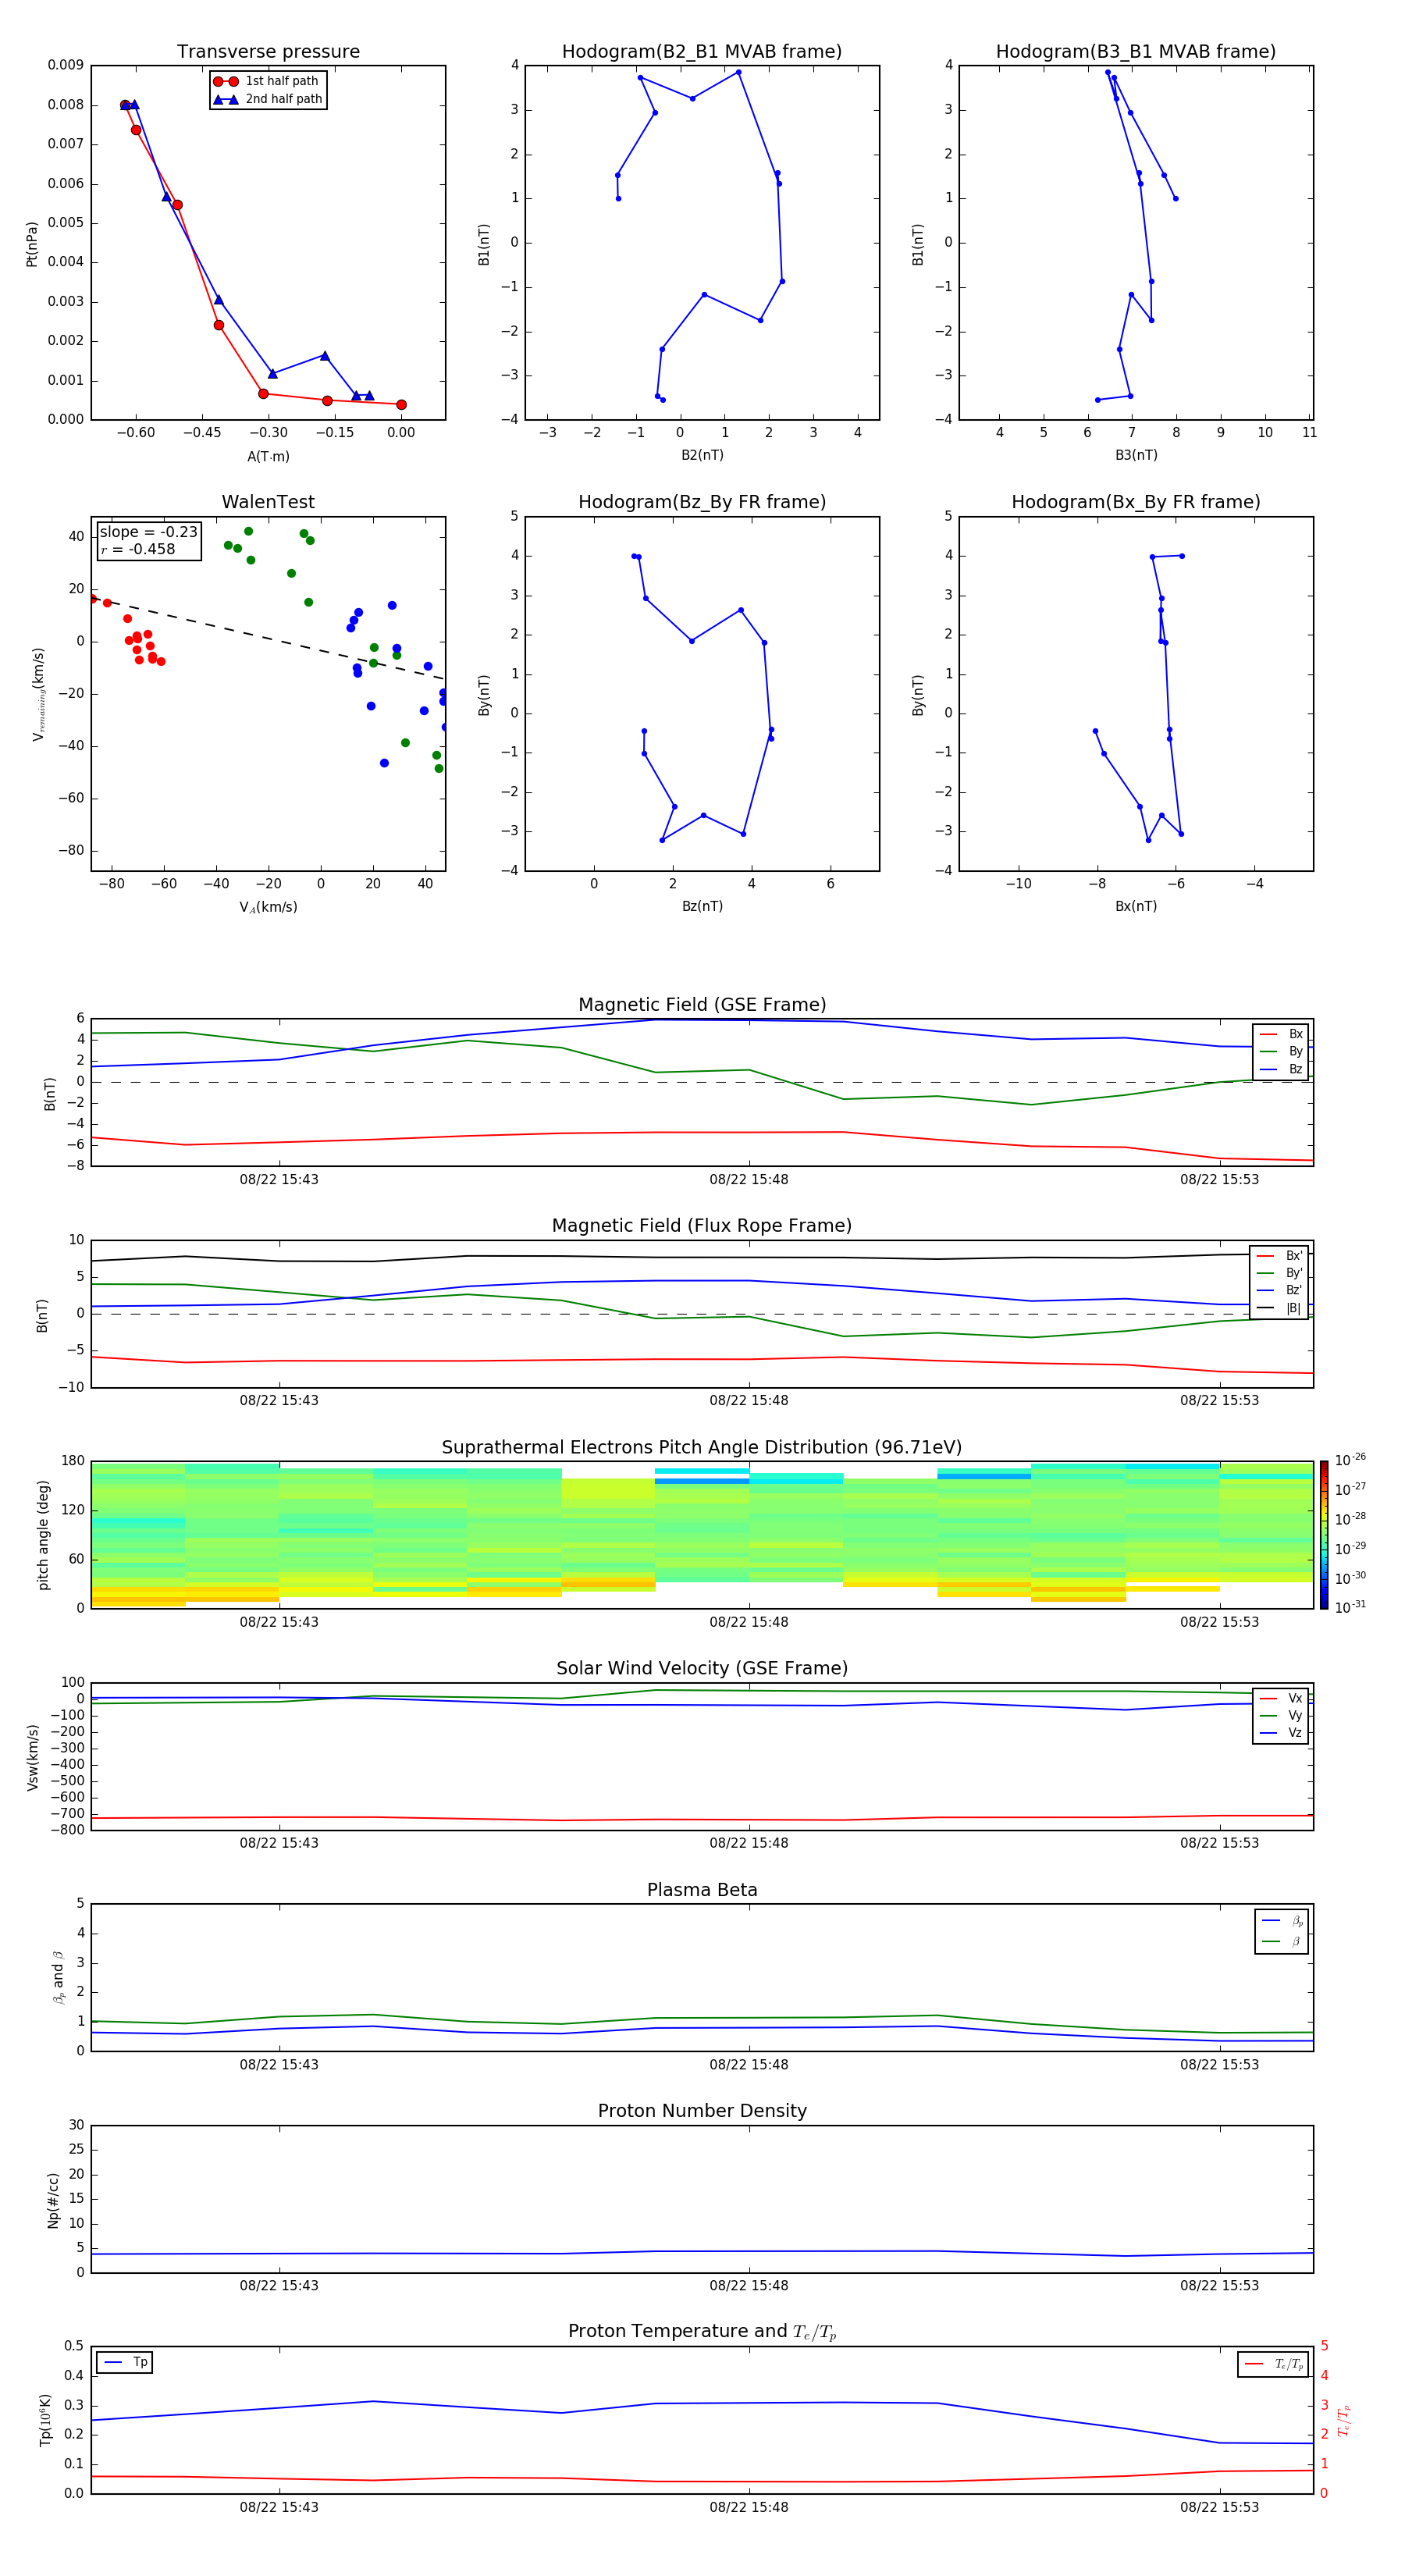Select the Te/Tp legend entry in temperature panel
Viewport: 1405px width, 2576px height.
pos(1274,2364)
